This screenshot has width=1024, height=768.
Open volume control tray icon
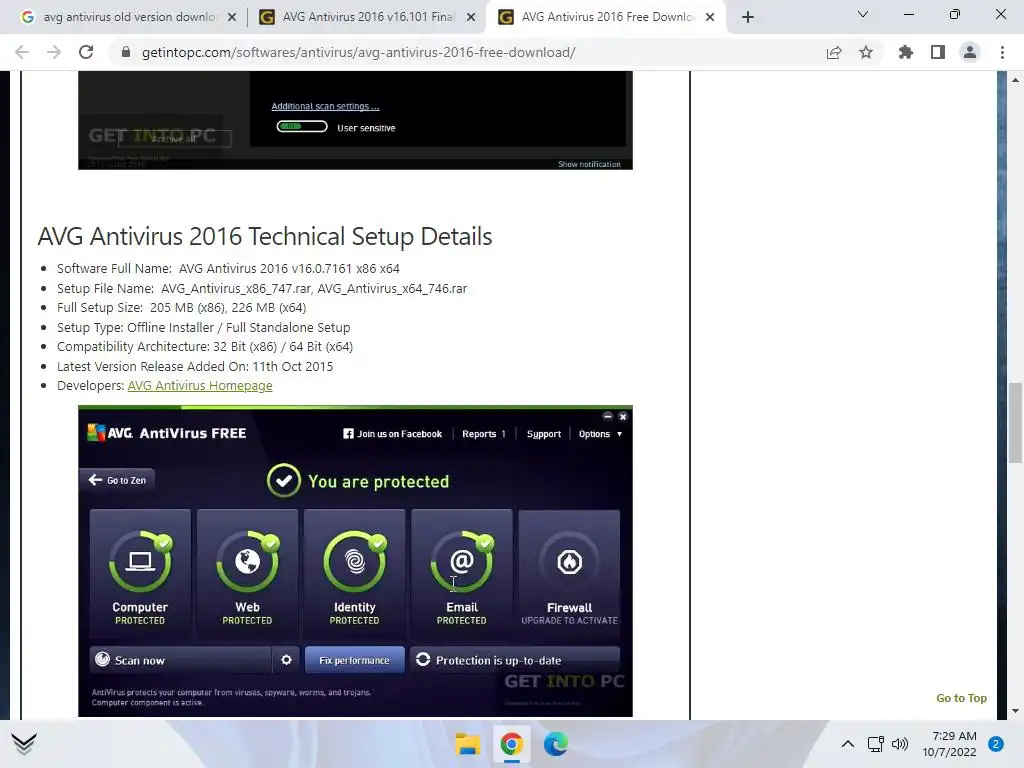(900, 744)
